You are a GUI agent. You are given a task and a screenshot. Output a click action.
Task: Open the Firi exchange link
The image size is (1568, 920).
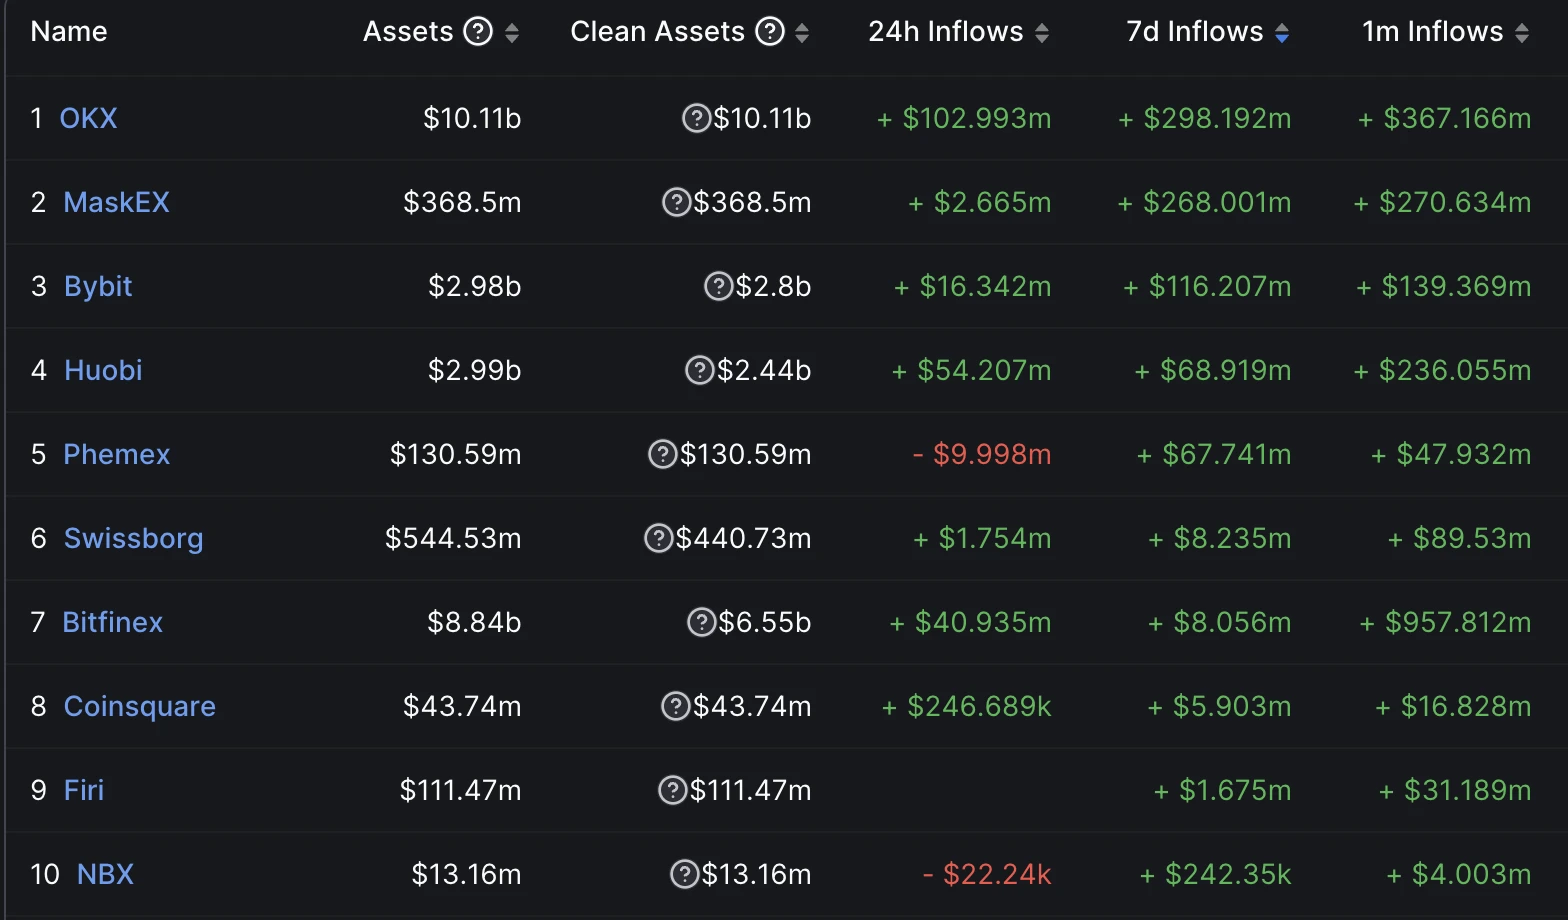point(84,791)
